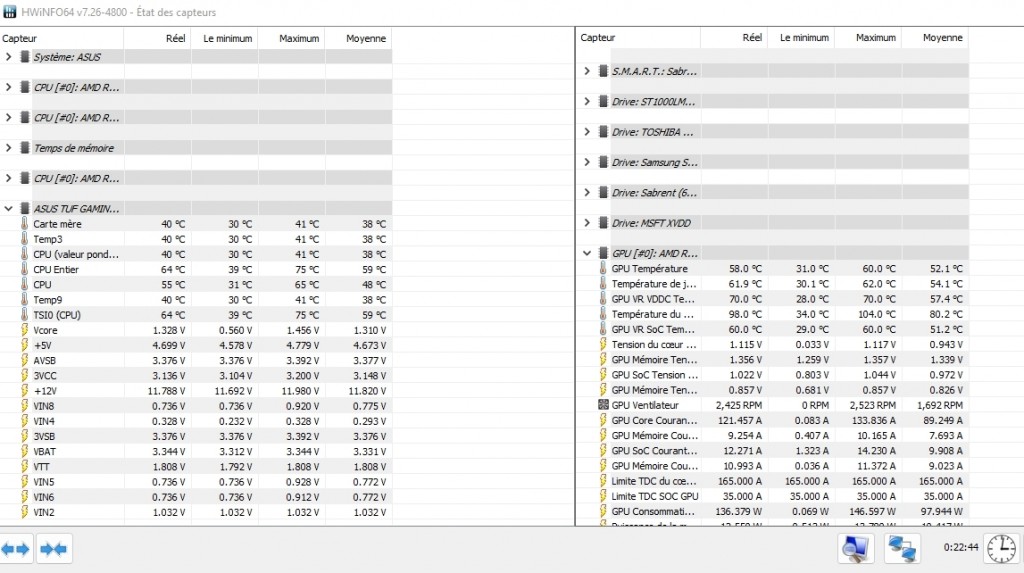Click the GPU SoC Tension bolt icon

pyautogui.click(x=603, y=375)
